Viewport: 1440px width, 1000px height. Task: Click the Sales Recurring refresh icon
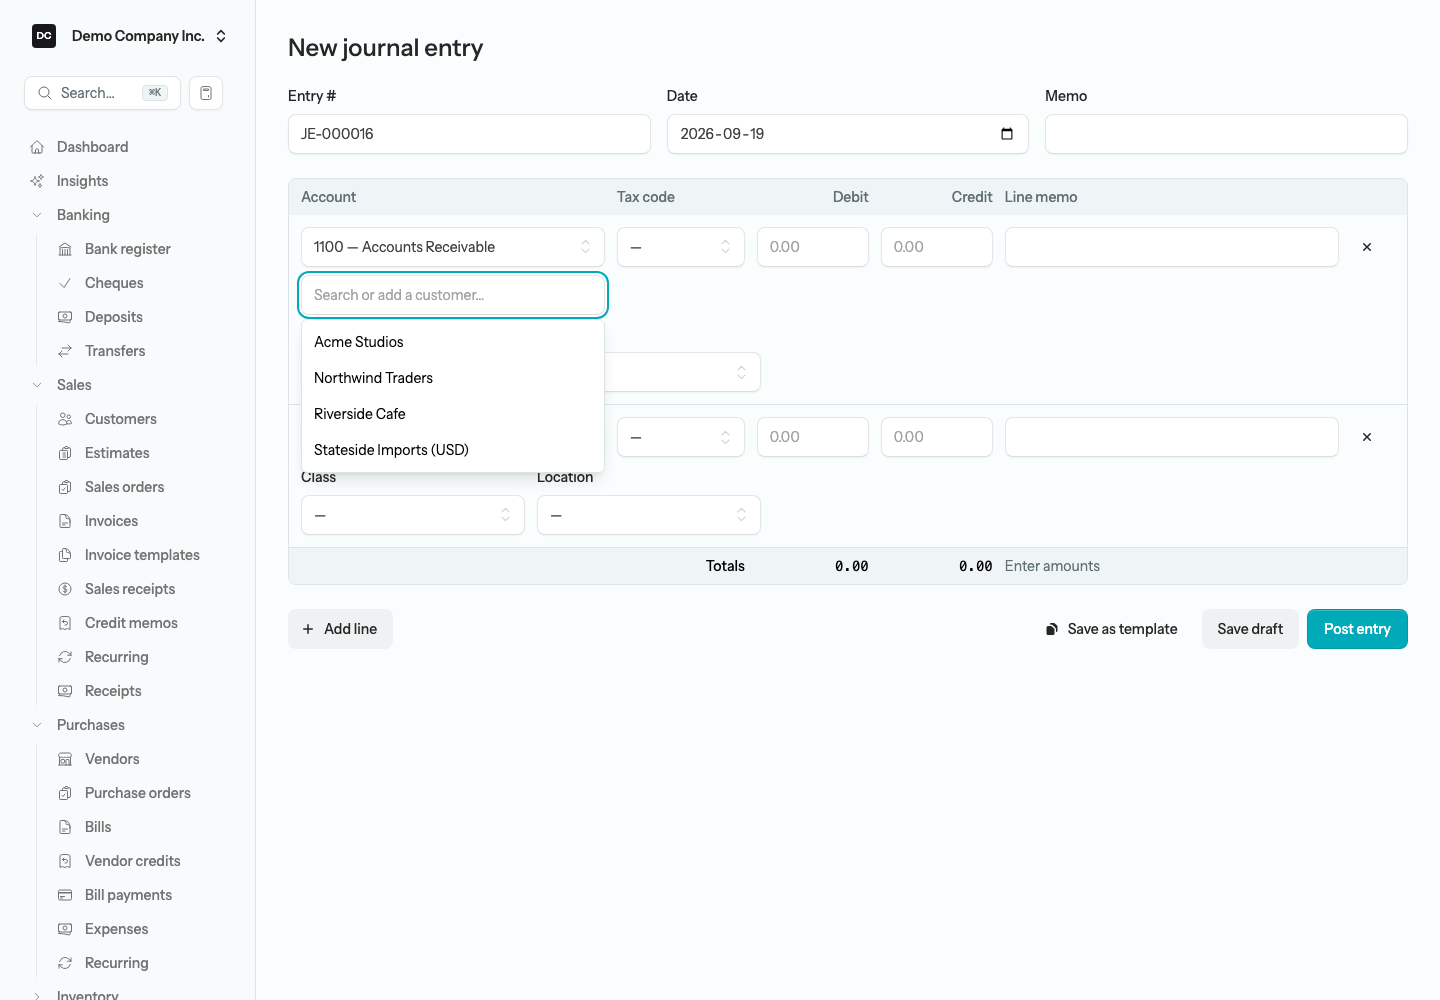65,657
